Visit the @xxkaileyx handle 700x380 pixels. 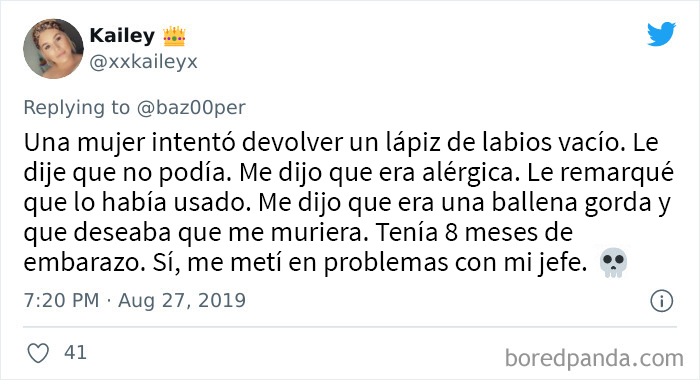click(143, 62)
